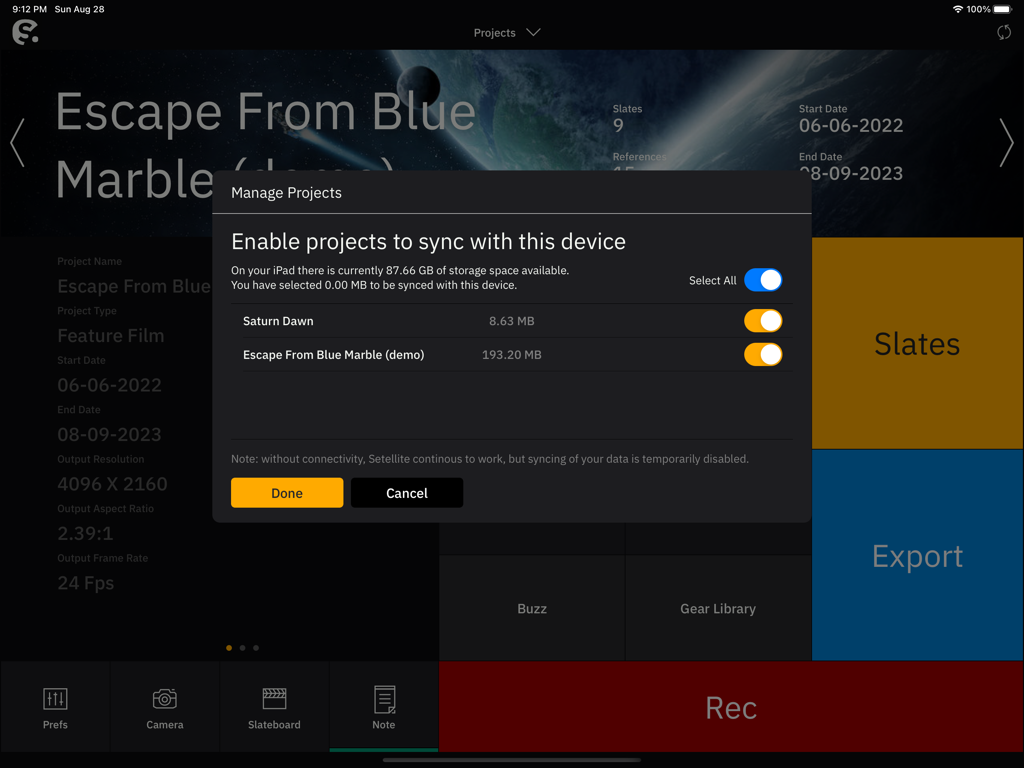The width and height of the screenshot is (1024, 768).
Task: Tap the sync refresh icon
Action: (x=1004, y=32)
